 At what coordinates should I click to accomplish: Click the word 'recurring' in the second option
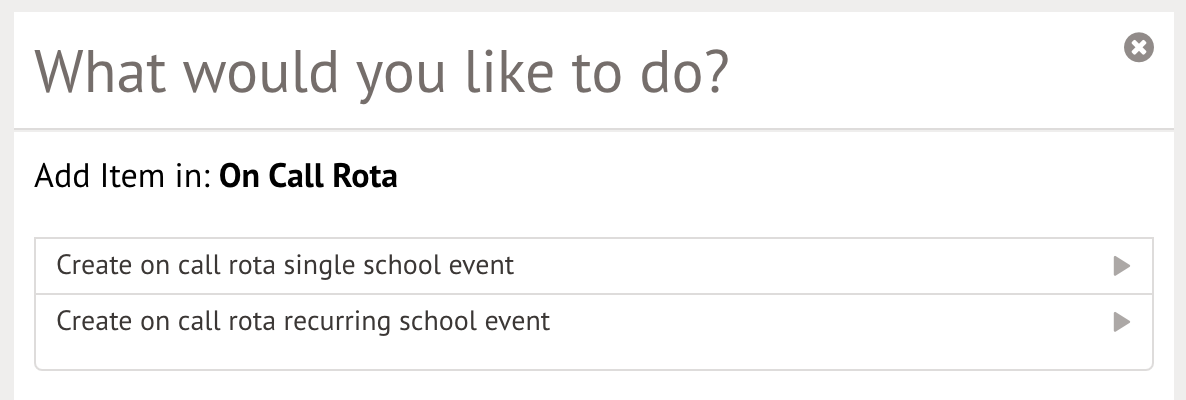pyautogui.click(x=339, y=322)
